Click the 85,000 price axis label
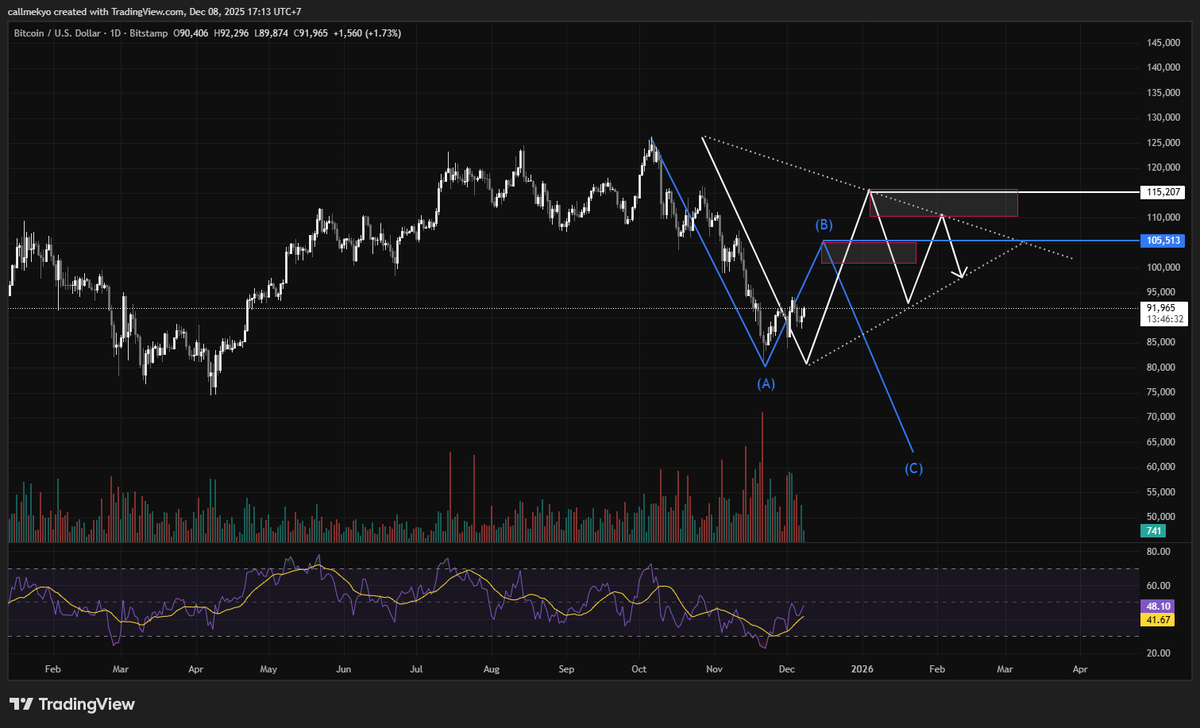 (x=1163, y=342)
